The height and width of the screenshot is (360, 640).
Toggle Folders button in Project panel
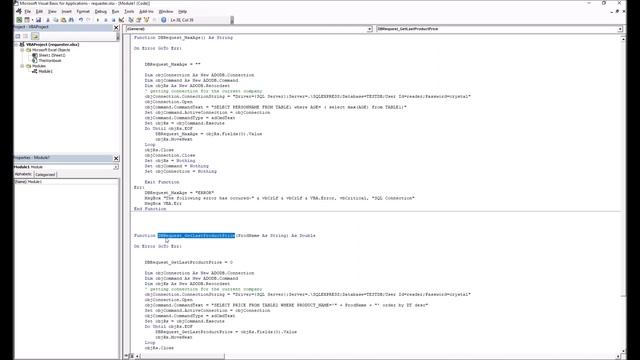click(35, 36)
